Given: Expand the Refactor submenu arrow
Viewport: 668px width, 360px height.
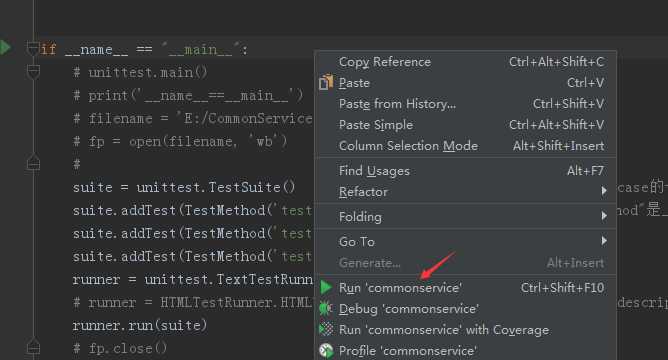Looking at the screenshot, I should 604,191.
